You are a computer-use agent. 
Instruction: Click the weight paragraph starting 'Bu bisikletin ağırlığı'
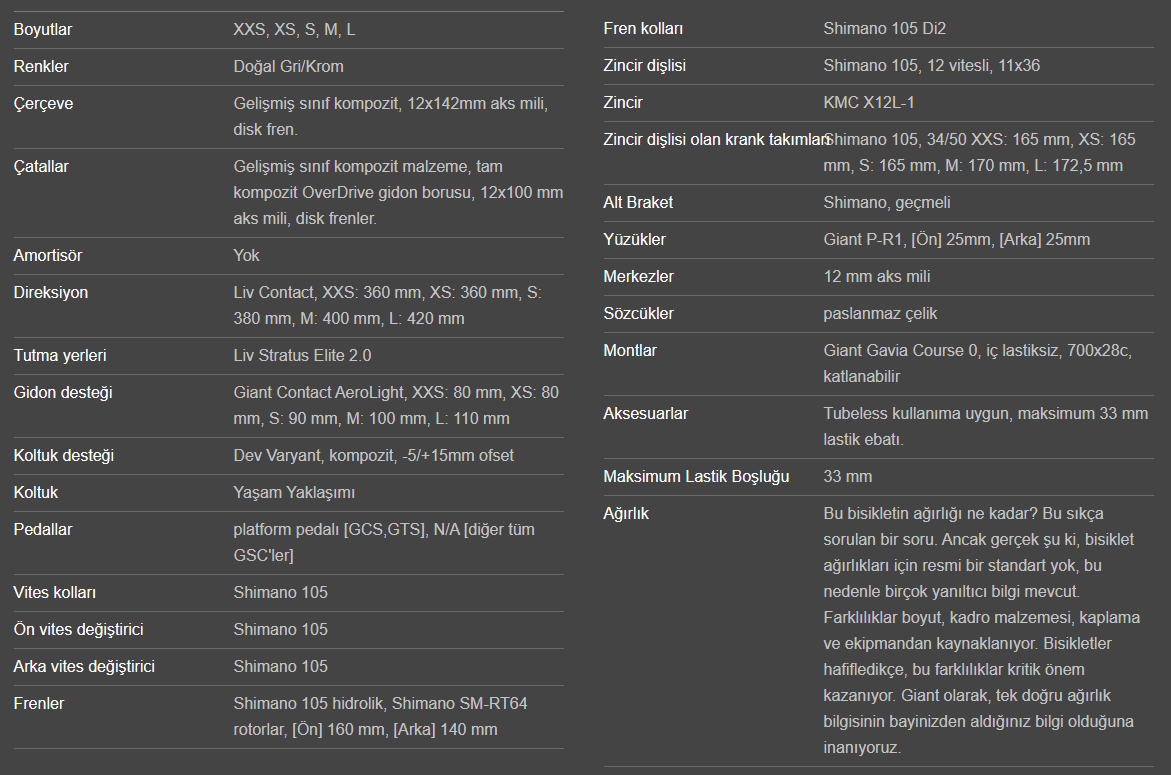[x=982, y=630]
